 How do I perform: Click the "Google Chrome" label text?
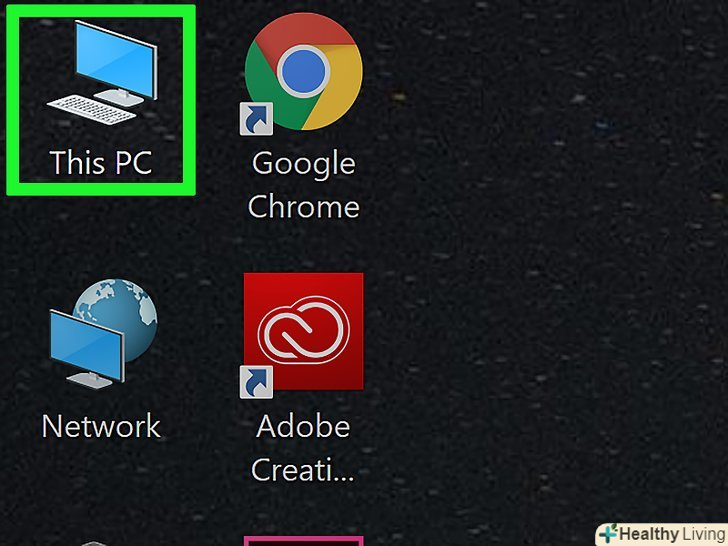pos(304,185)
